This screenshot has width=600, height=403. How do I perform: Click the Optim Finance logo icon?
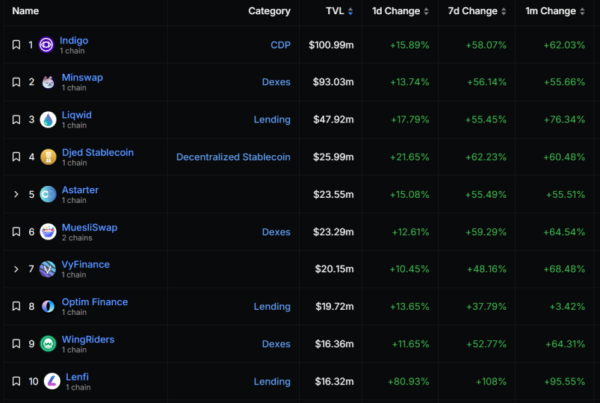pyautogui.click(x=47, y=306)
